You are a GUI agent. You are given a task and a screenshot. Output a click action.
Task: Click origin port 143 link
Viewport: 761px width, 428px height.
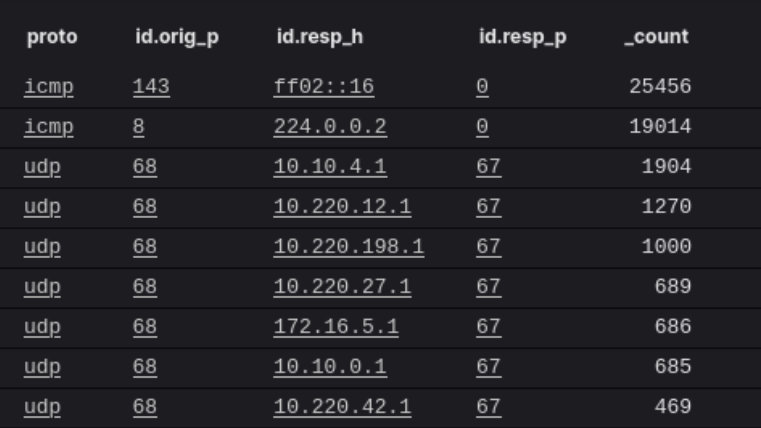point(151,87)
